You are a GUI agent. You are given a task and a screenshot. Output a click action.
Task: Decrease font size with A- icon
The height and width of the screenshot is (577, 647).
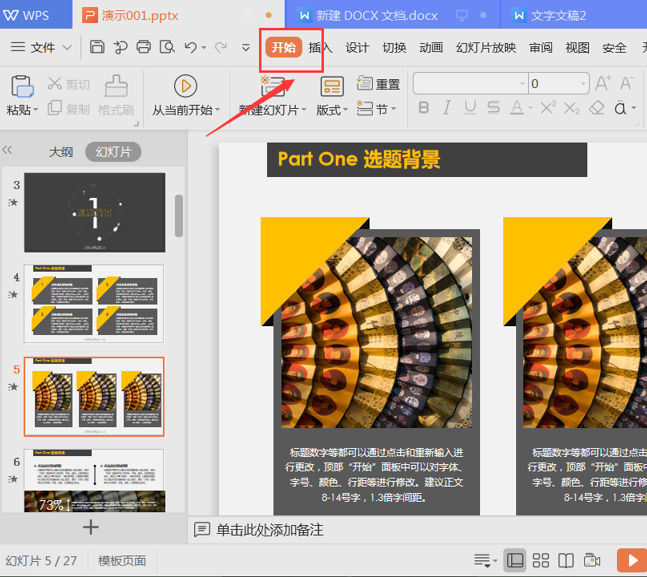(627, 83)
